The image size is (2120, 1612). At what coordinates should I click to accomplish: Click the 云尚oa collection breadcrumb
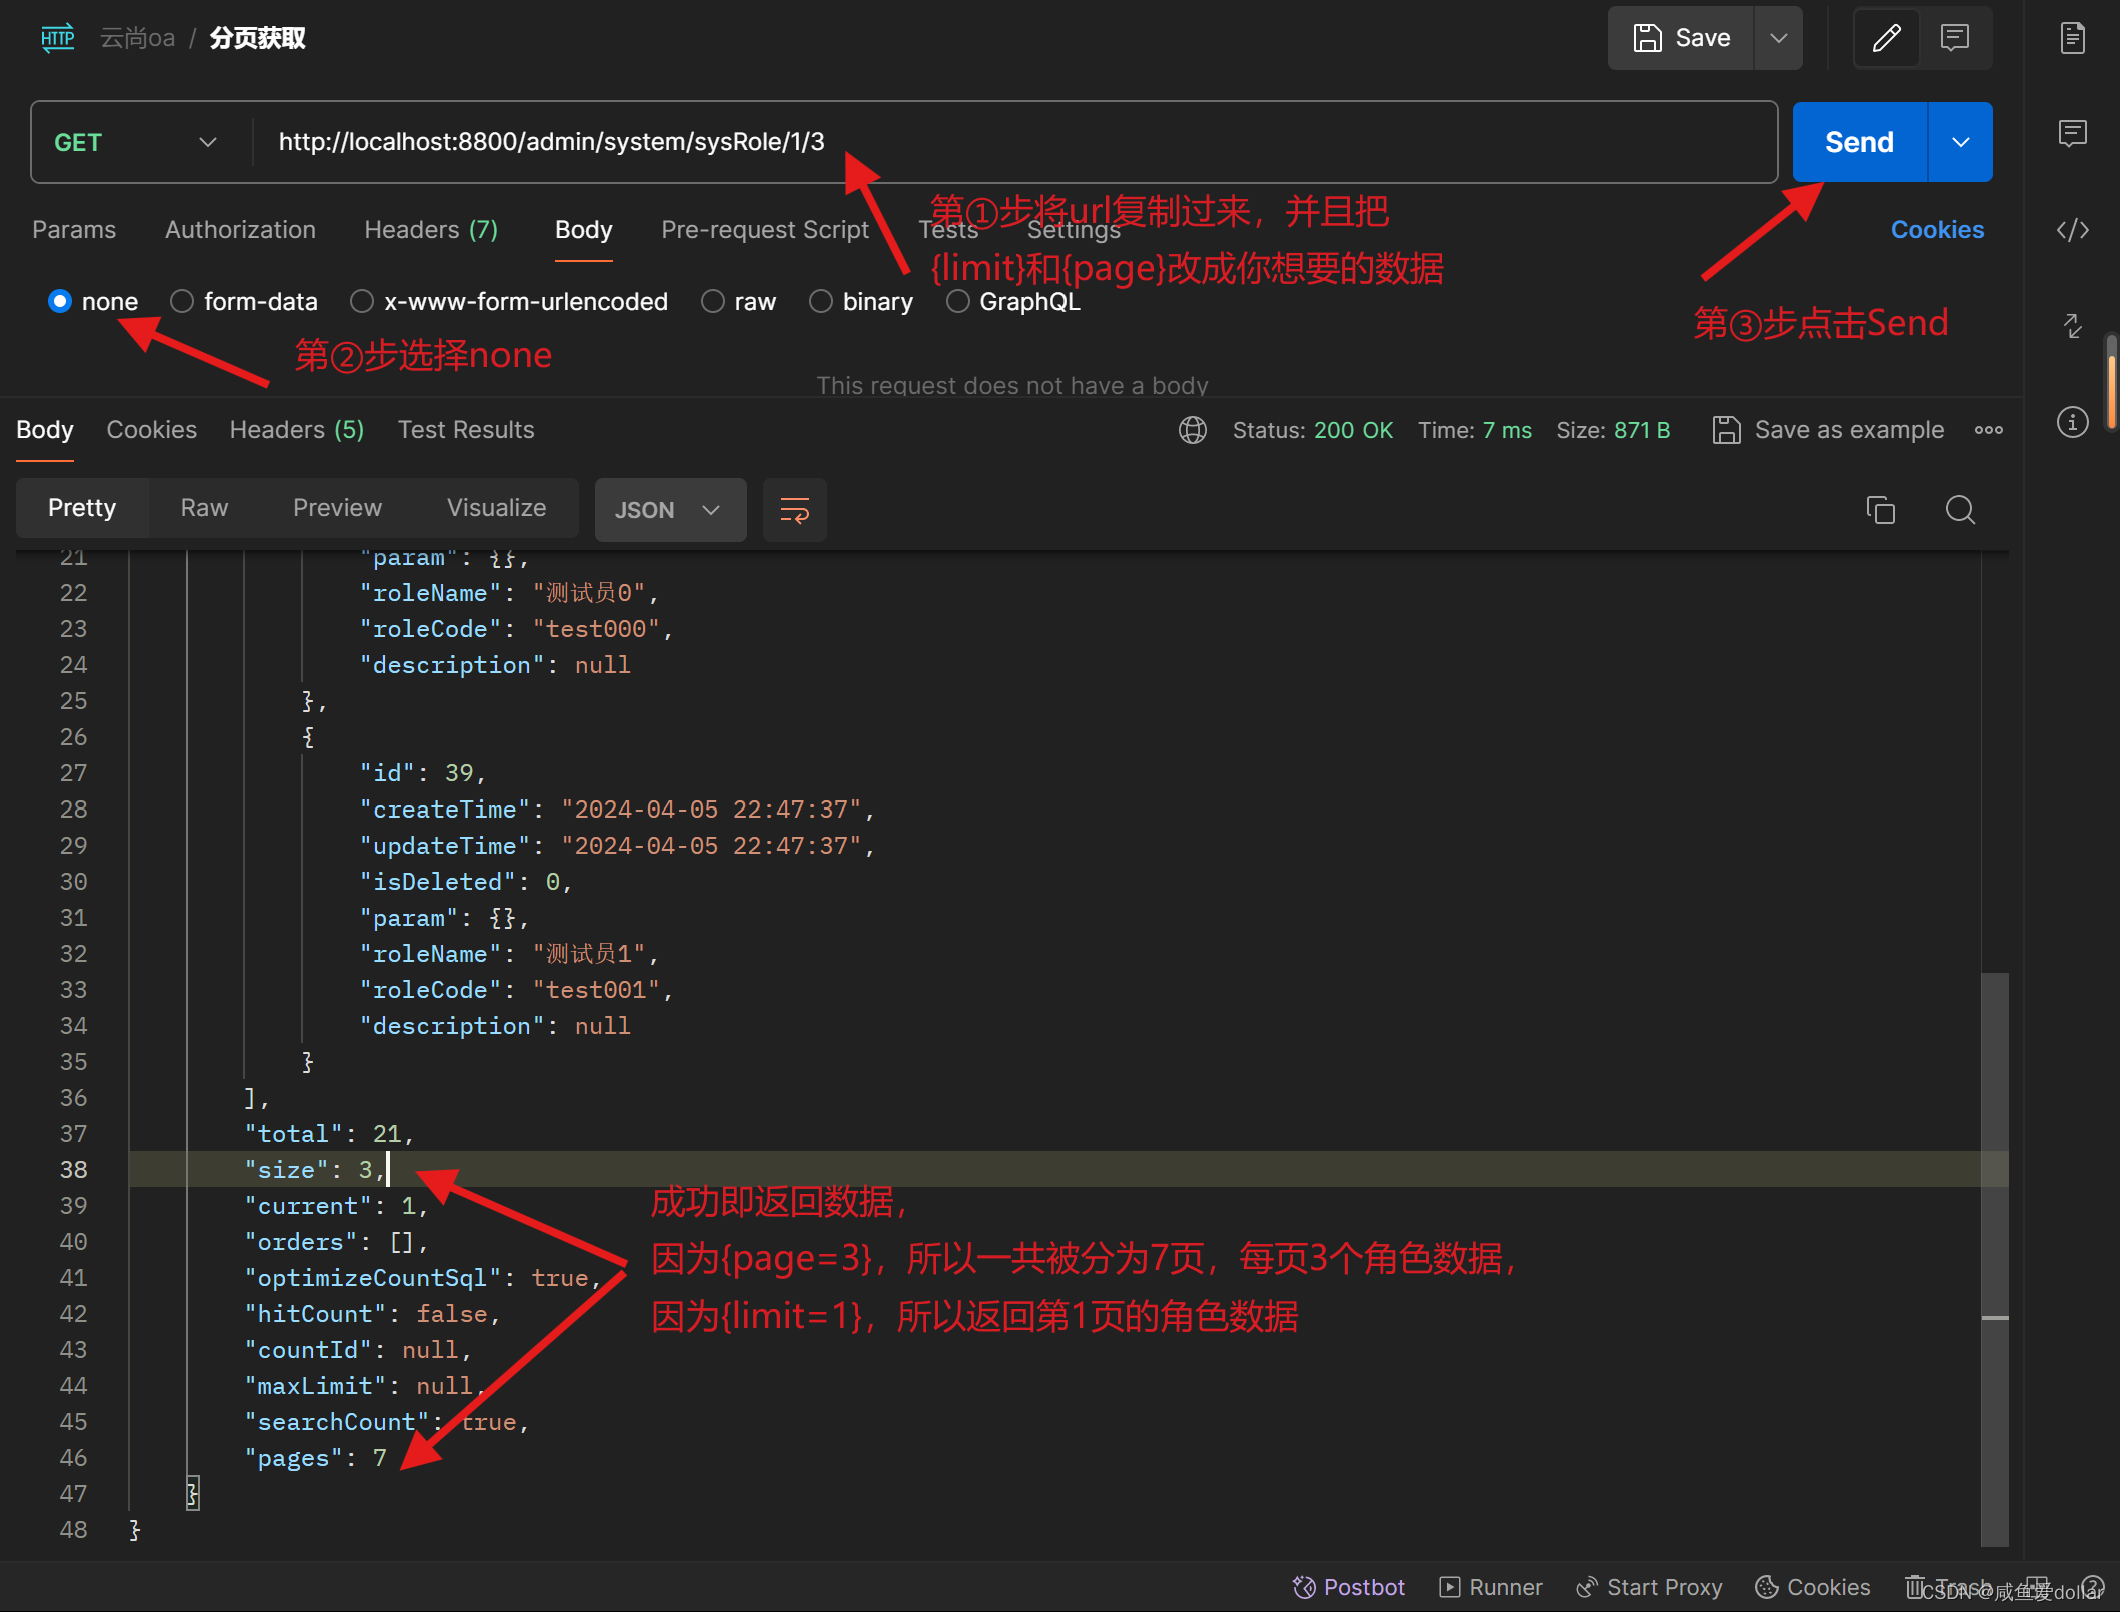(x=137, y=38)
